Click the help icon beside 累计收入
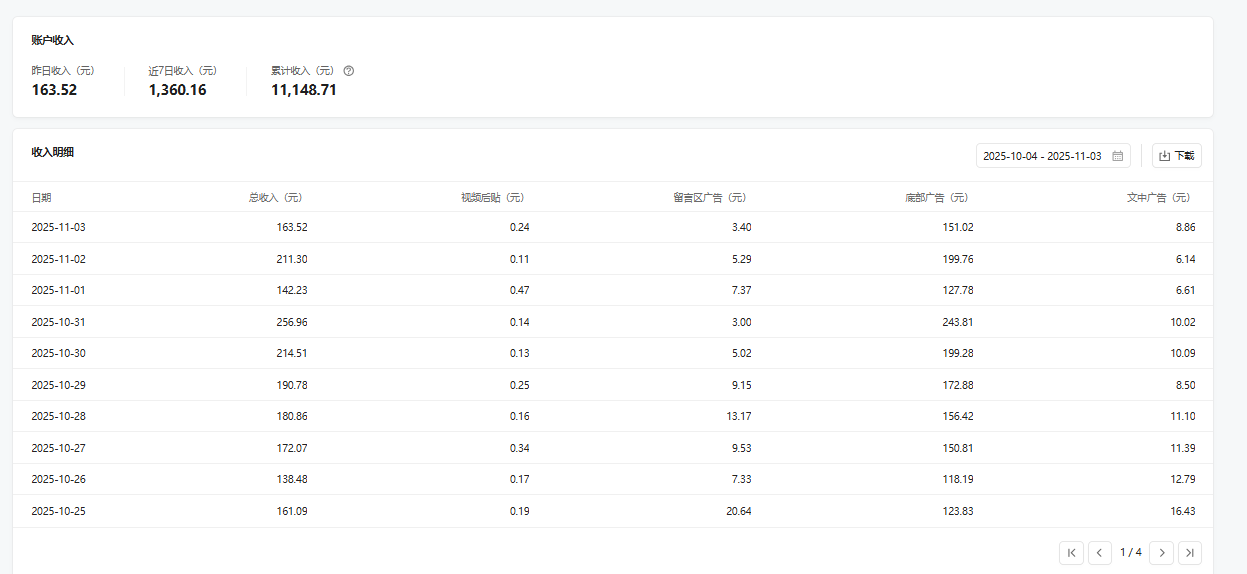Image resolution: width=1247 pixels, height=574 pixels. coord(349,71)
